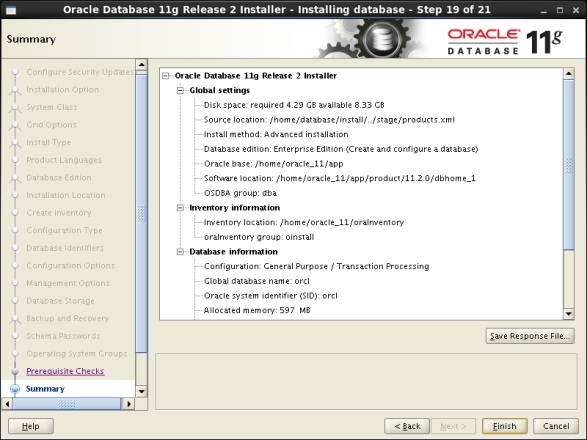Select the Configuration Options step

point(70,265)
